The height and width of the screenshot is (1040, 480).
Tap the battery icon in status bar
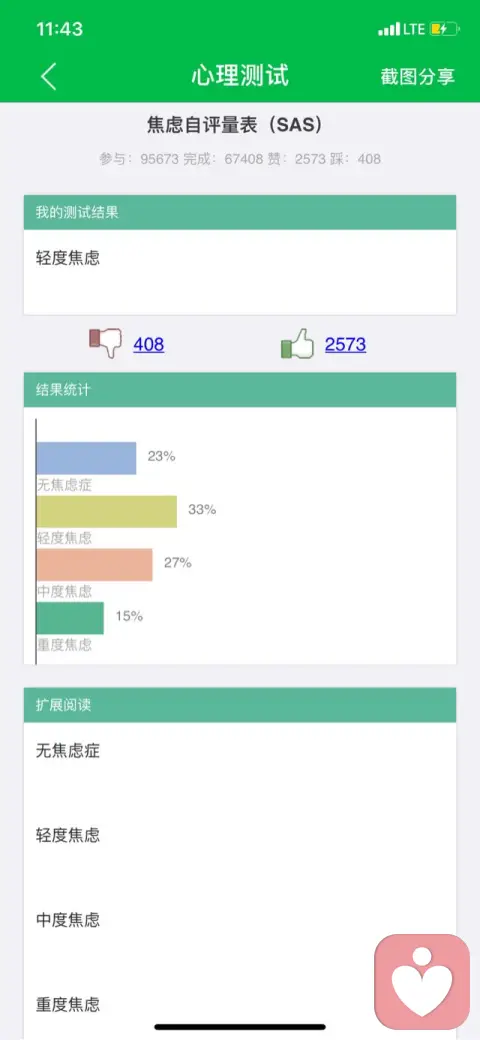click(444, 29)
